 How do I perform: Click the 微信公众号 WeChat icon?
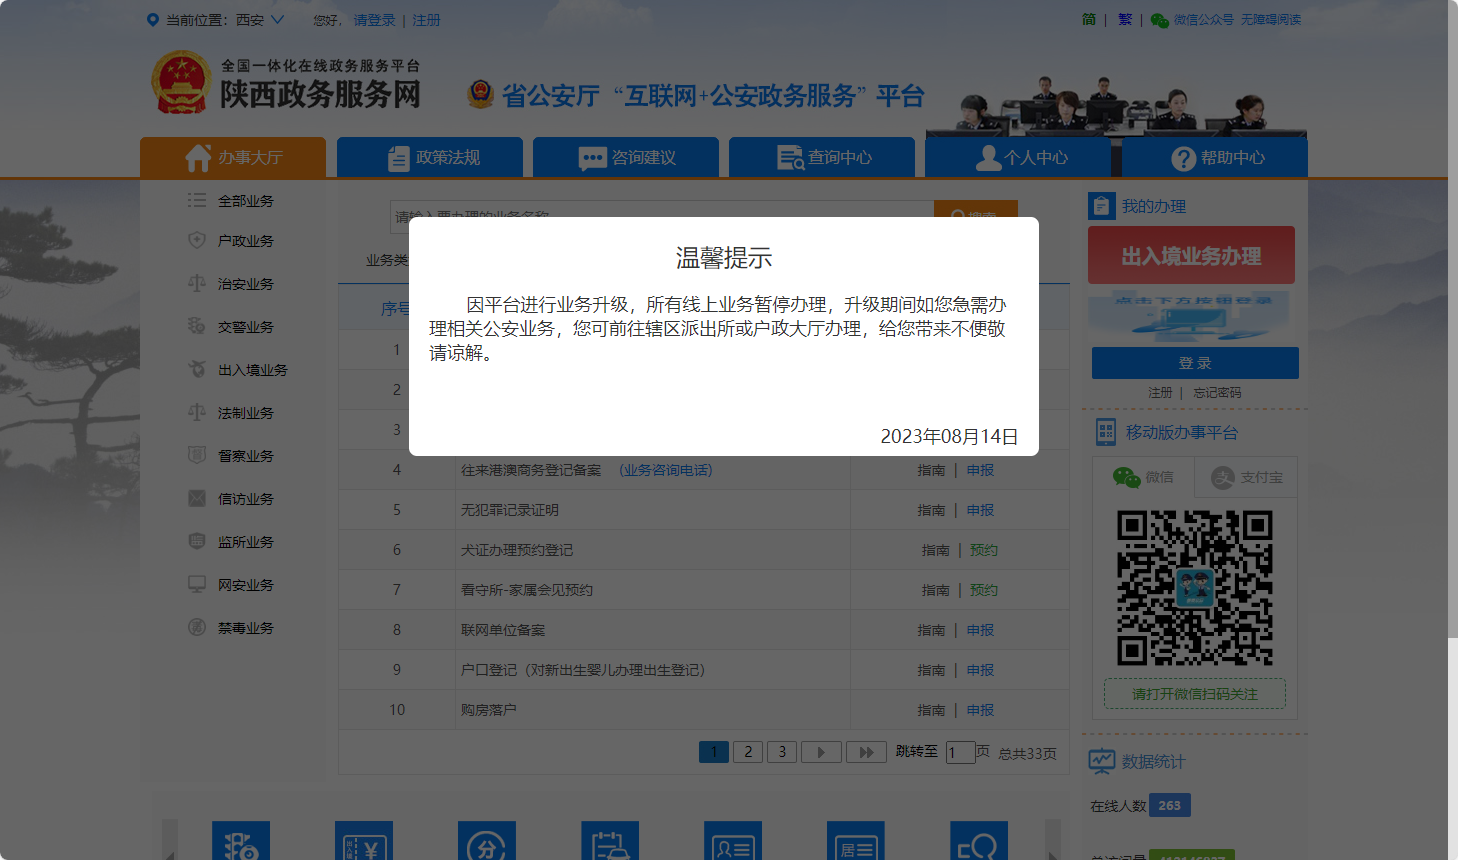[1160, 20]
